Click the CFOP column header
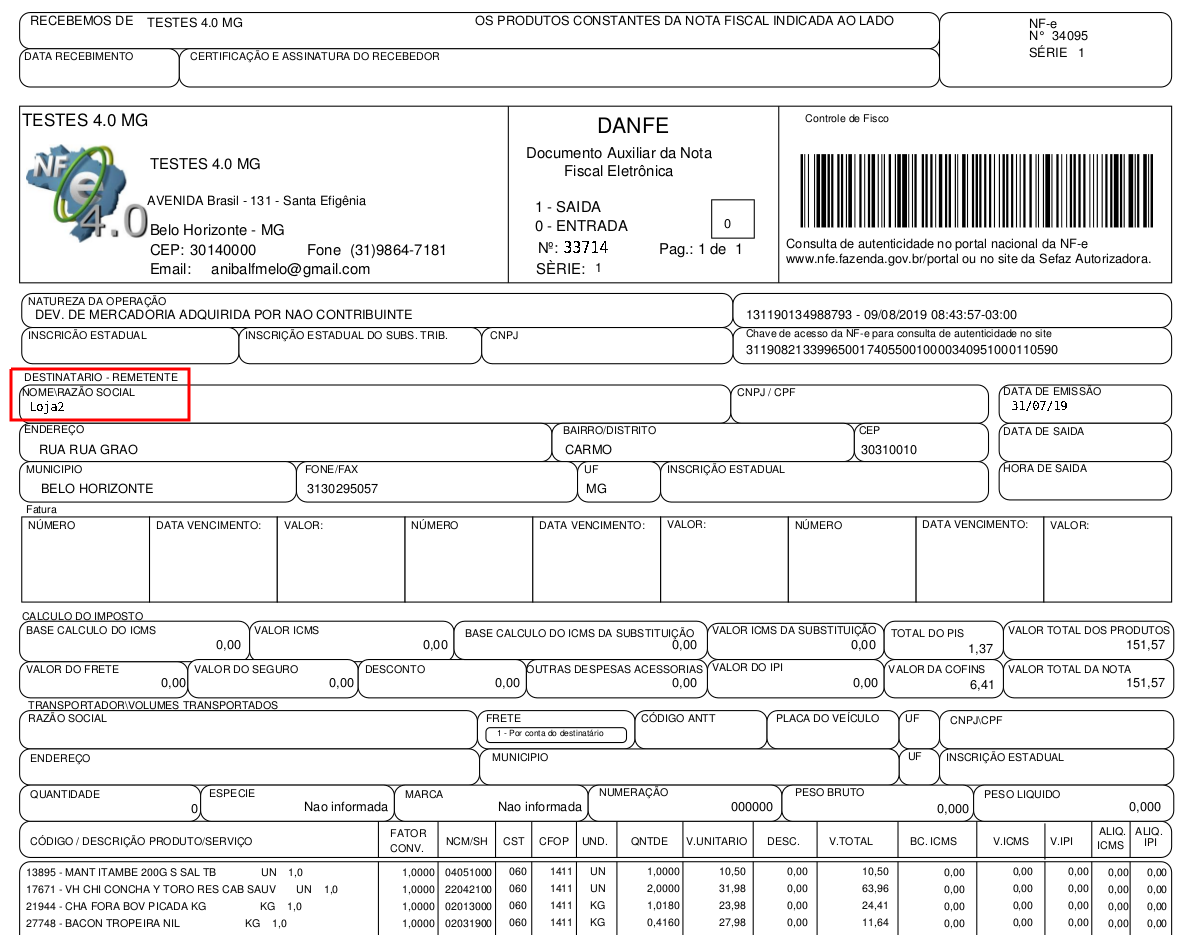Viewport: 1187px width, 935px height. (554, 841)
